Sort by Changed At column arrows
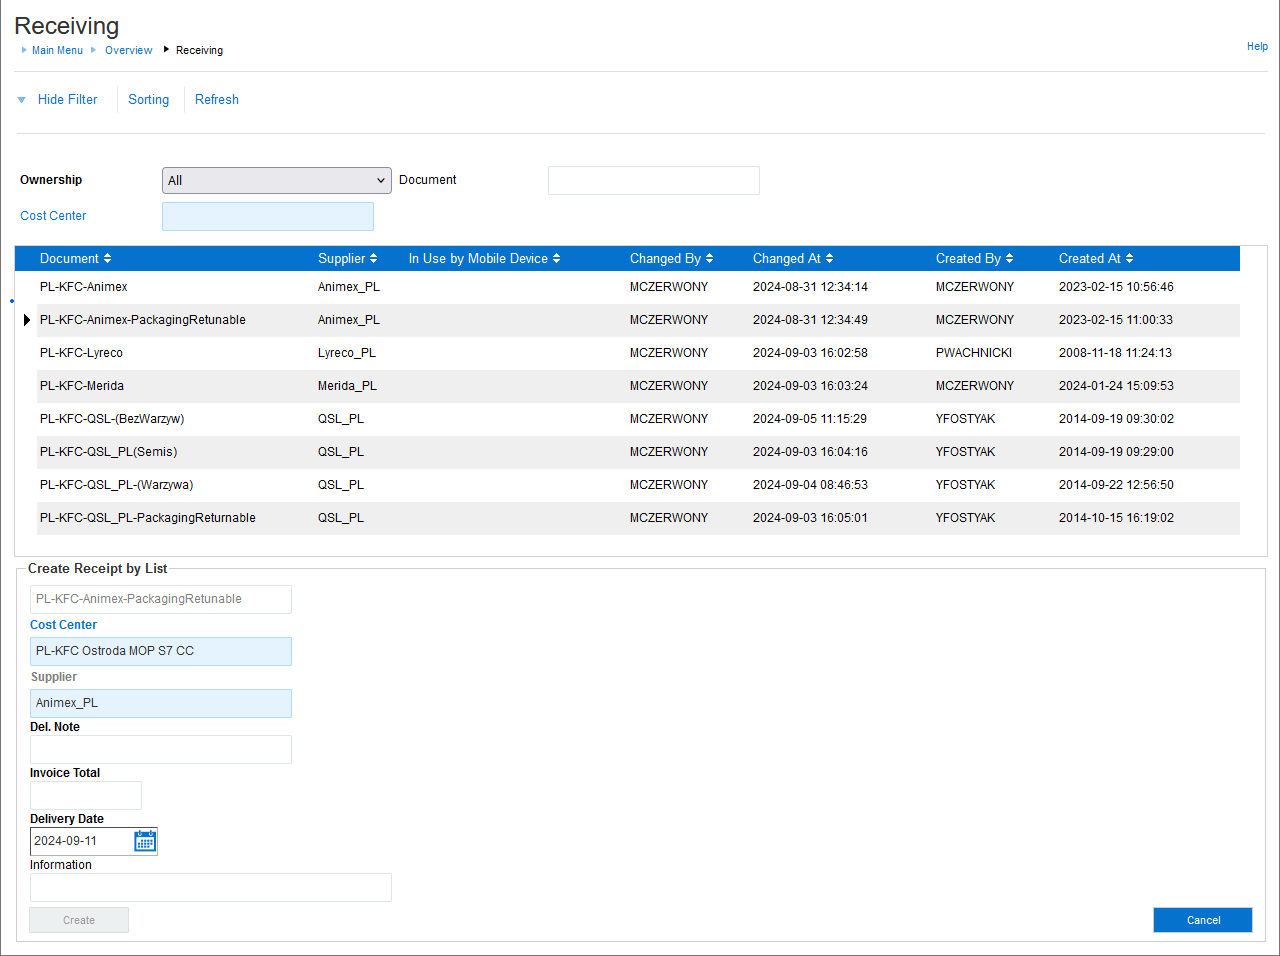 [829, 258]
